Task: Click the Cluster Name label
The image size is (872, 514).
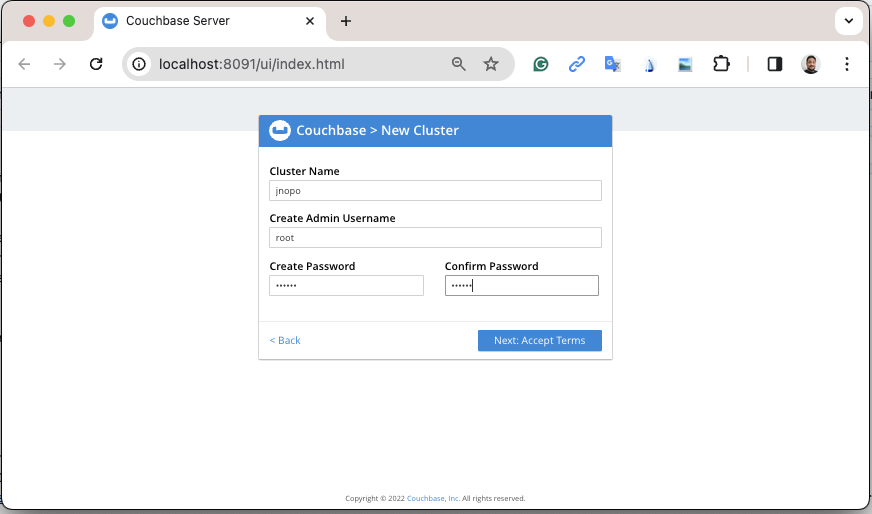Action: 304,171
